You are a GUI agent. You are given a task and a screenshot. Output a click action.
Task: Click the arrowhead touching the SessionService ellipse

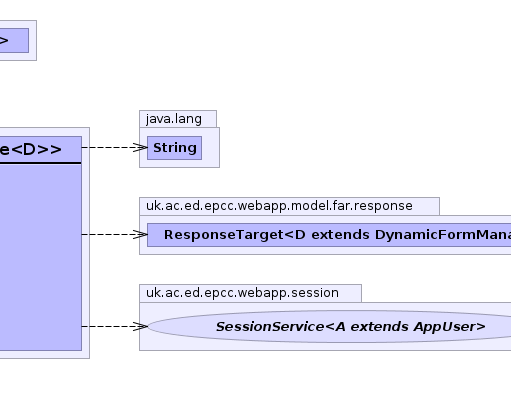[140, 326]
